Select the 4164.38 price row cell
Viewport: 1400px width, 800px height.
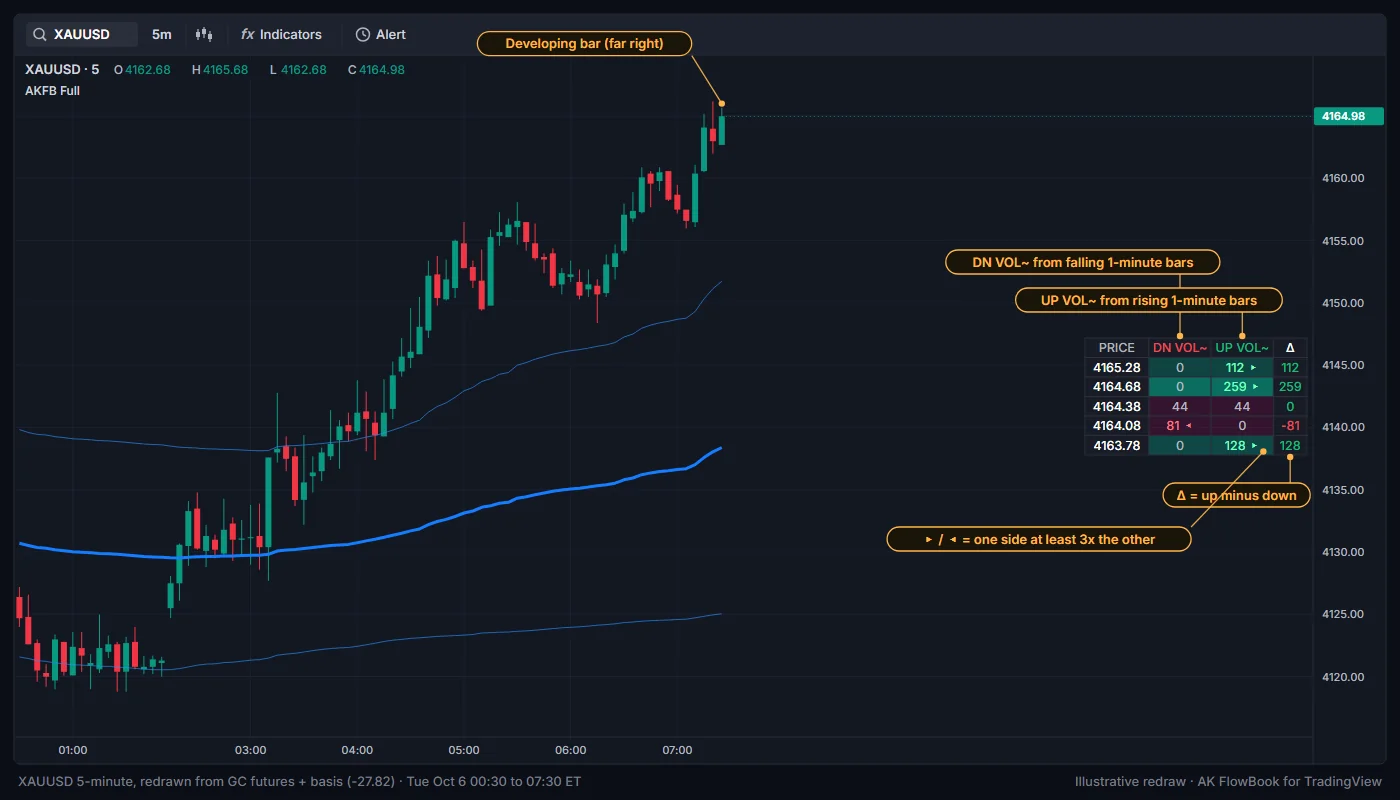(1117, 406)
